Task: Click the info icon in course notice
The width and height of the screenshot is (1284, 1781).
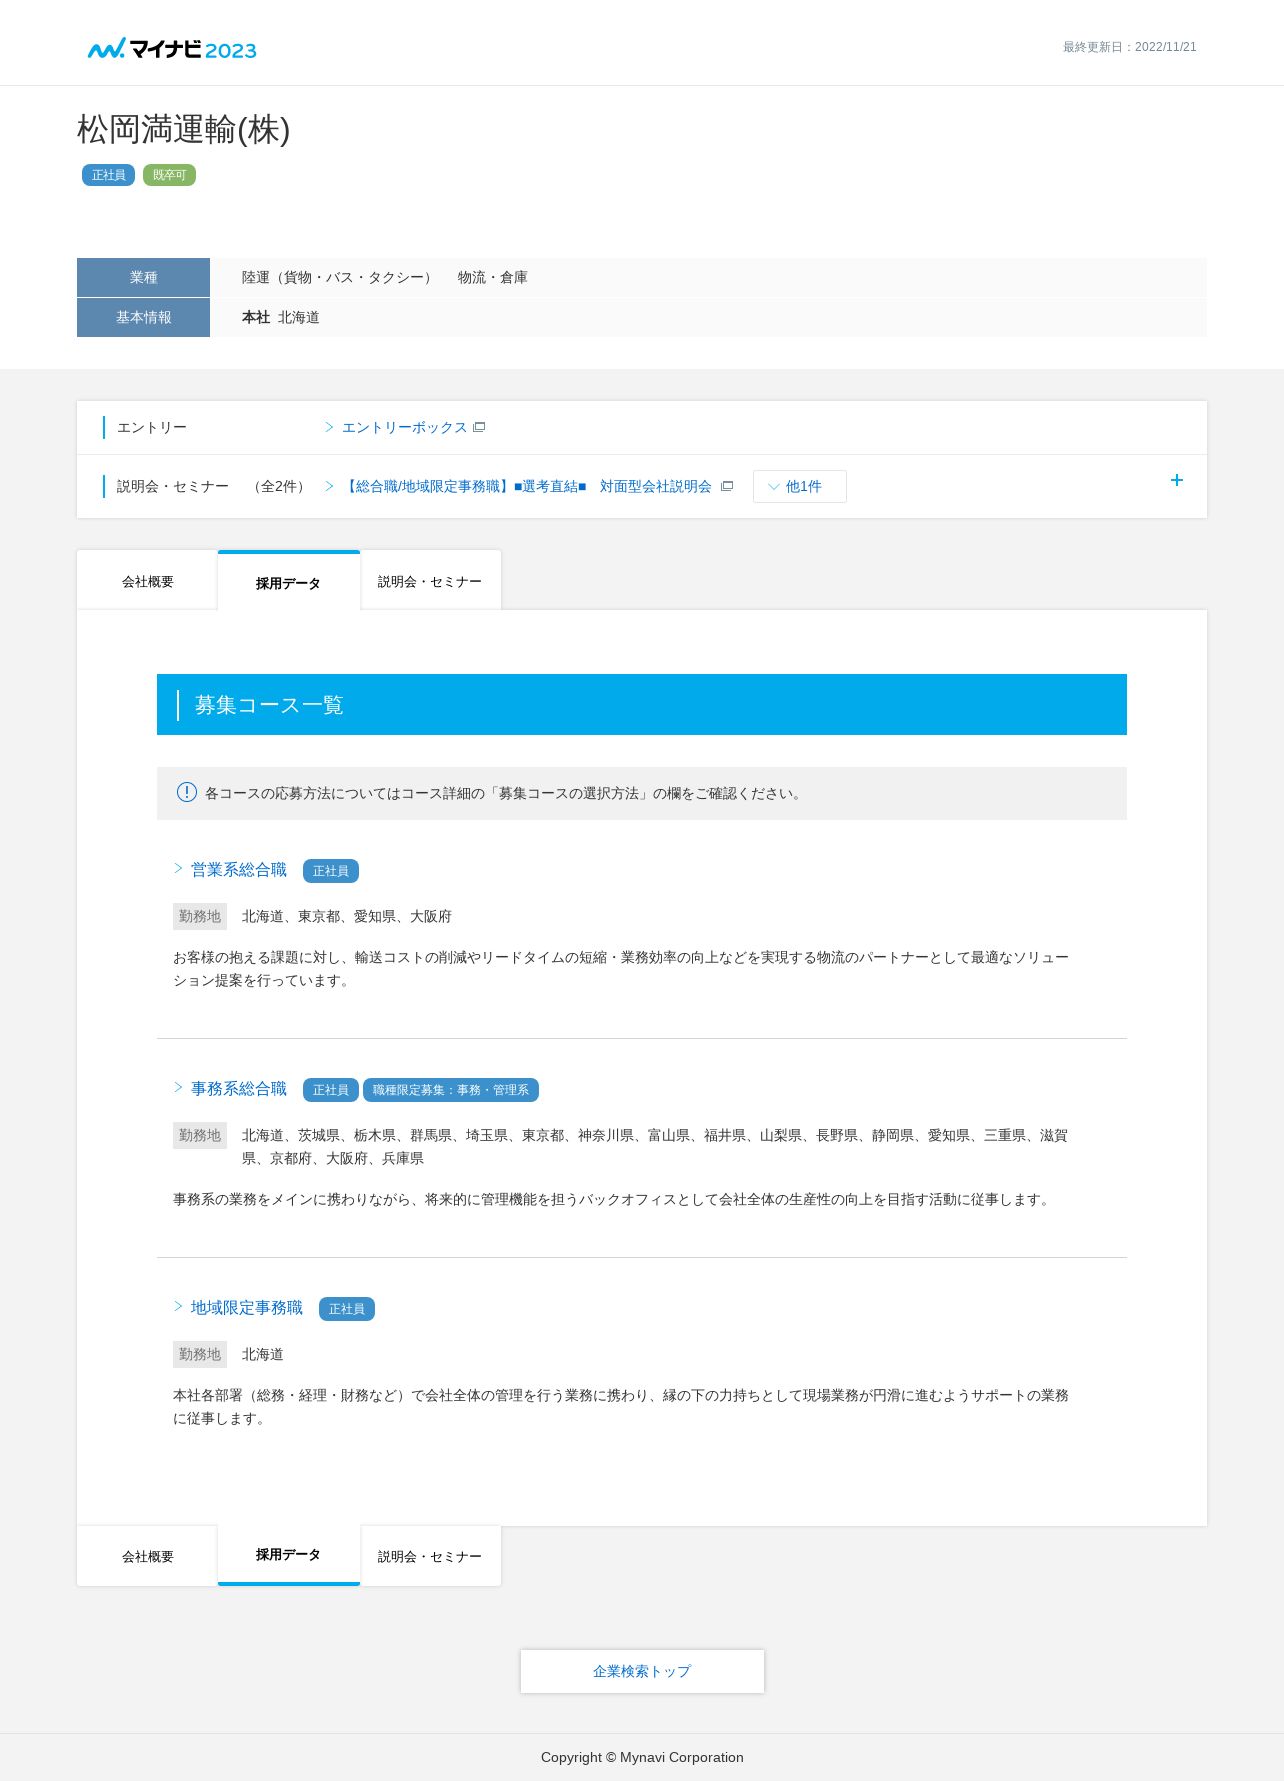Action: coord(187,792)
